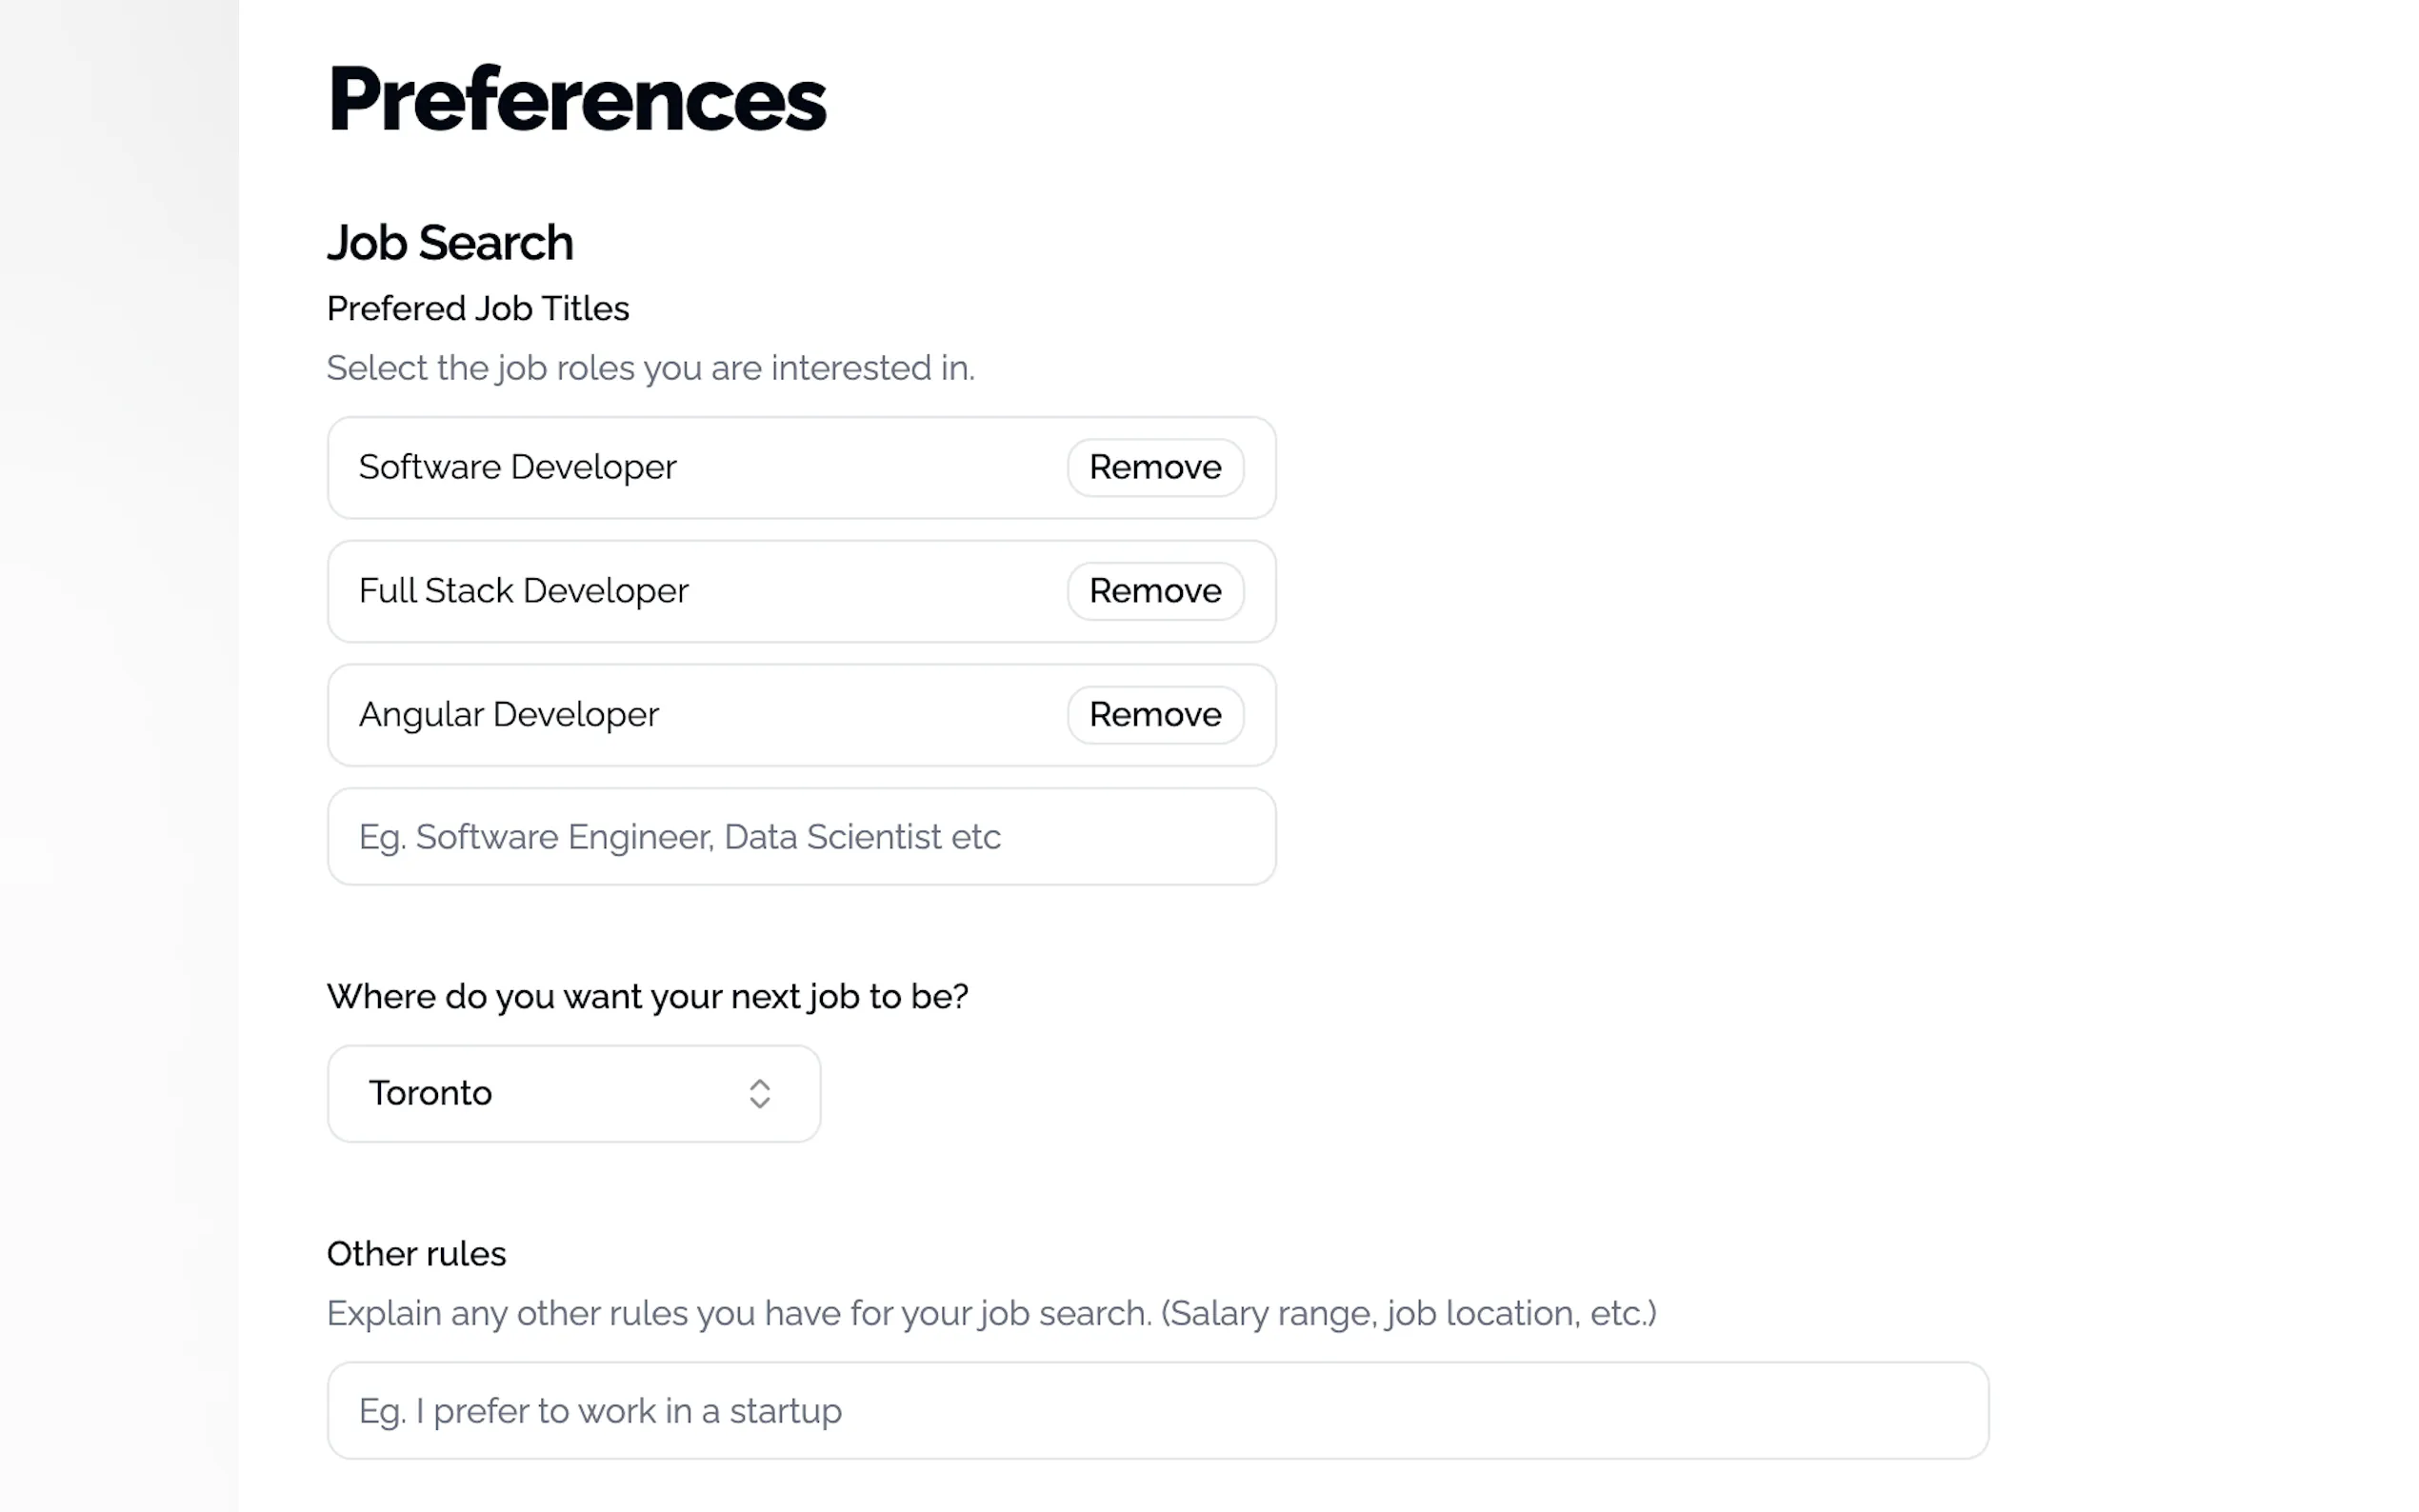This screenshot has height=1512, width=2419.
Task: Open the Toronto location dropdown
Action: (x=573, y=1093)
